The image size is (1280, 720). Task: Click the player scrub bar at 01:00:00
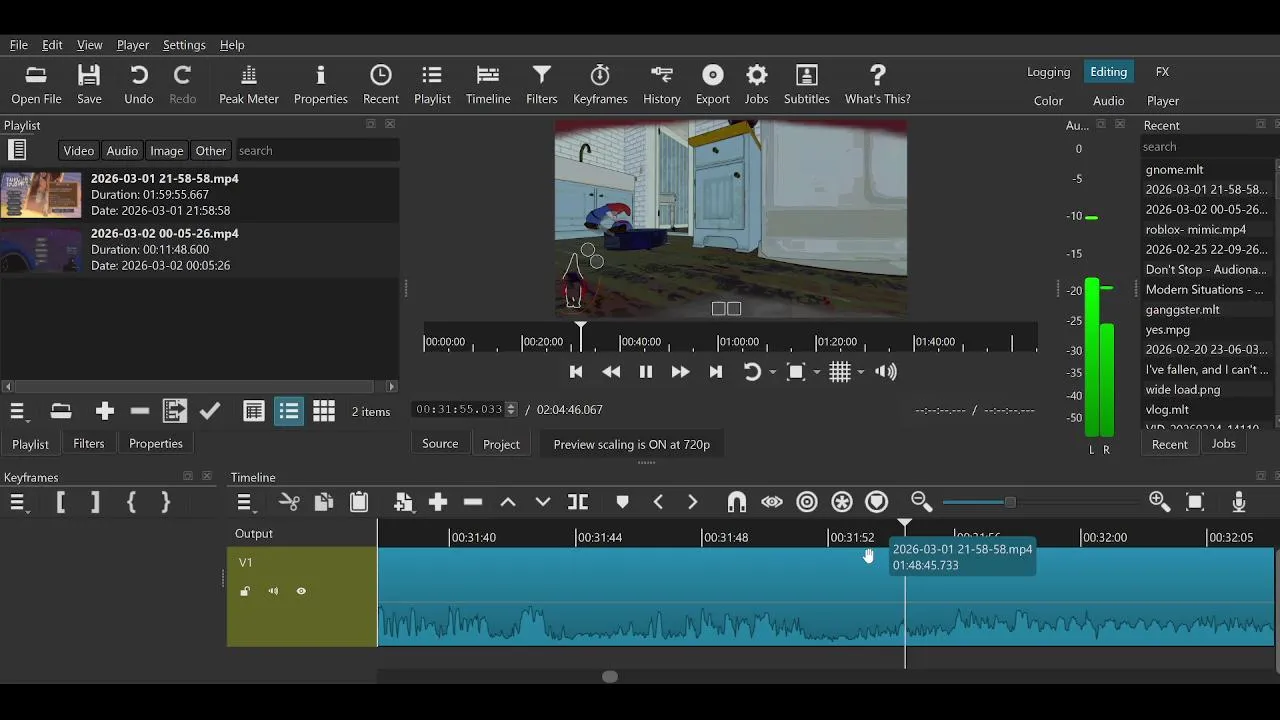(x=718, y=342)
